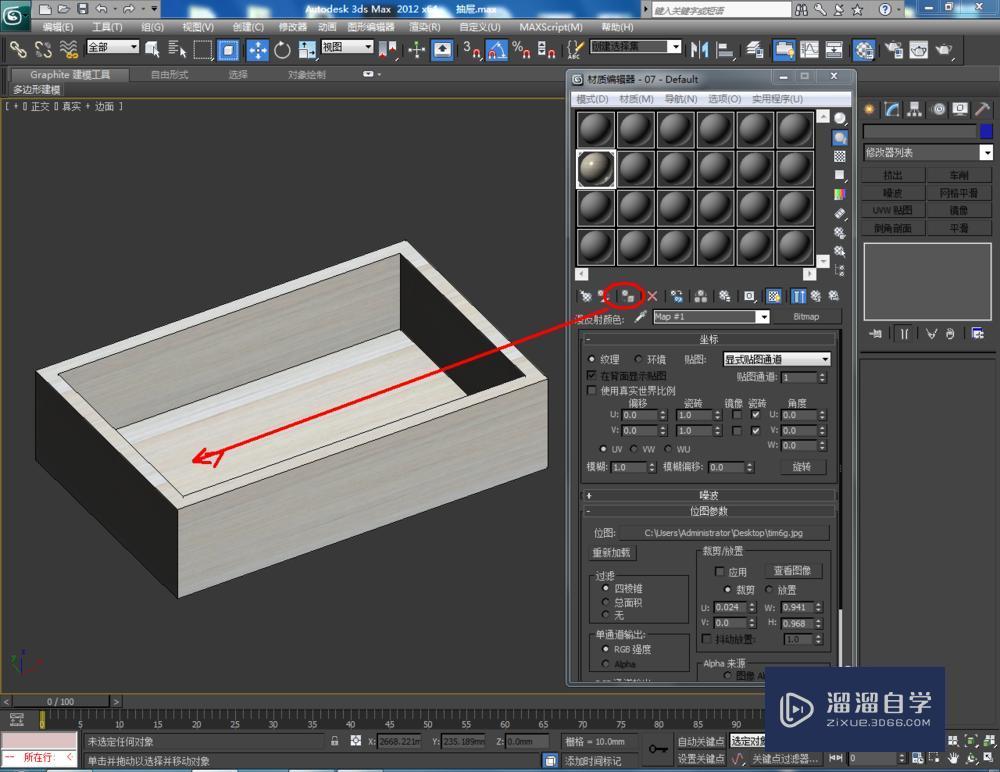Screen dimensions: 1000x772
Task: Switch to the Graphite建模工具 tab
Action: pos(68,73)
